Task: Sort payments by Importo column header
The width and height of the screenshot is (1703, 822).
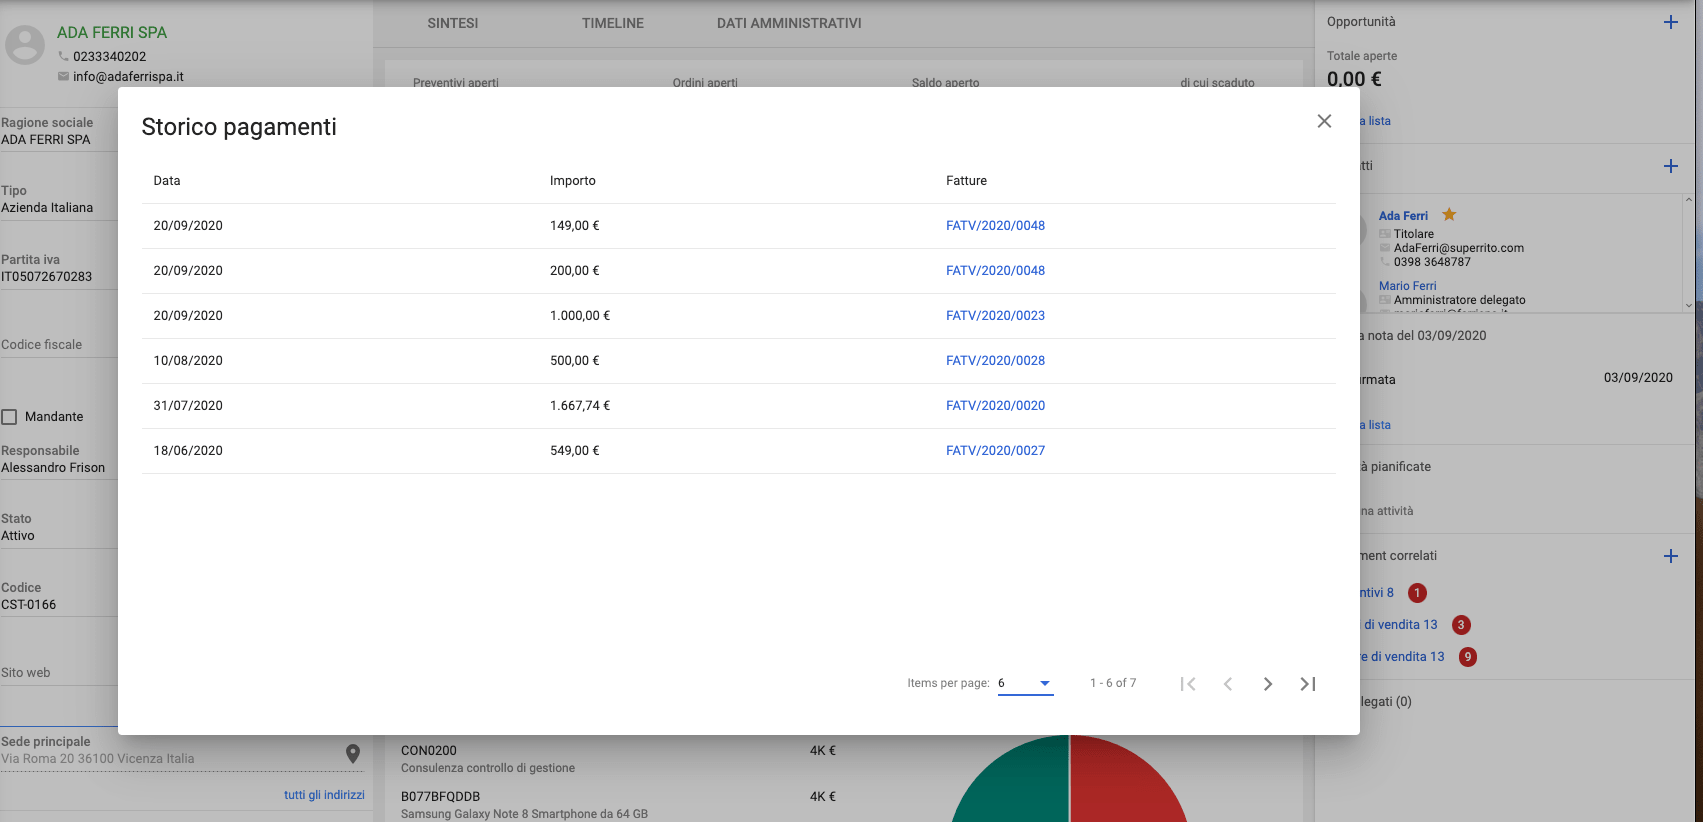Action: 573,181
